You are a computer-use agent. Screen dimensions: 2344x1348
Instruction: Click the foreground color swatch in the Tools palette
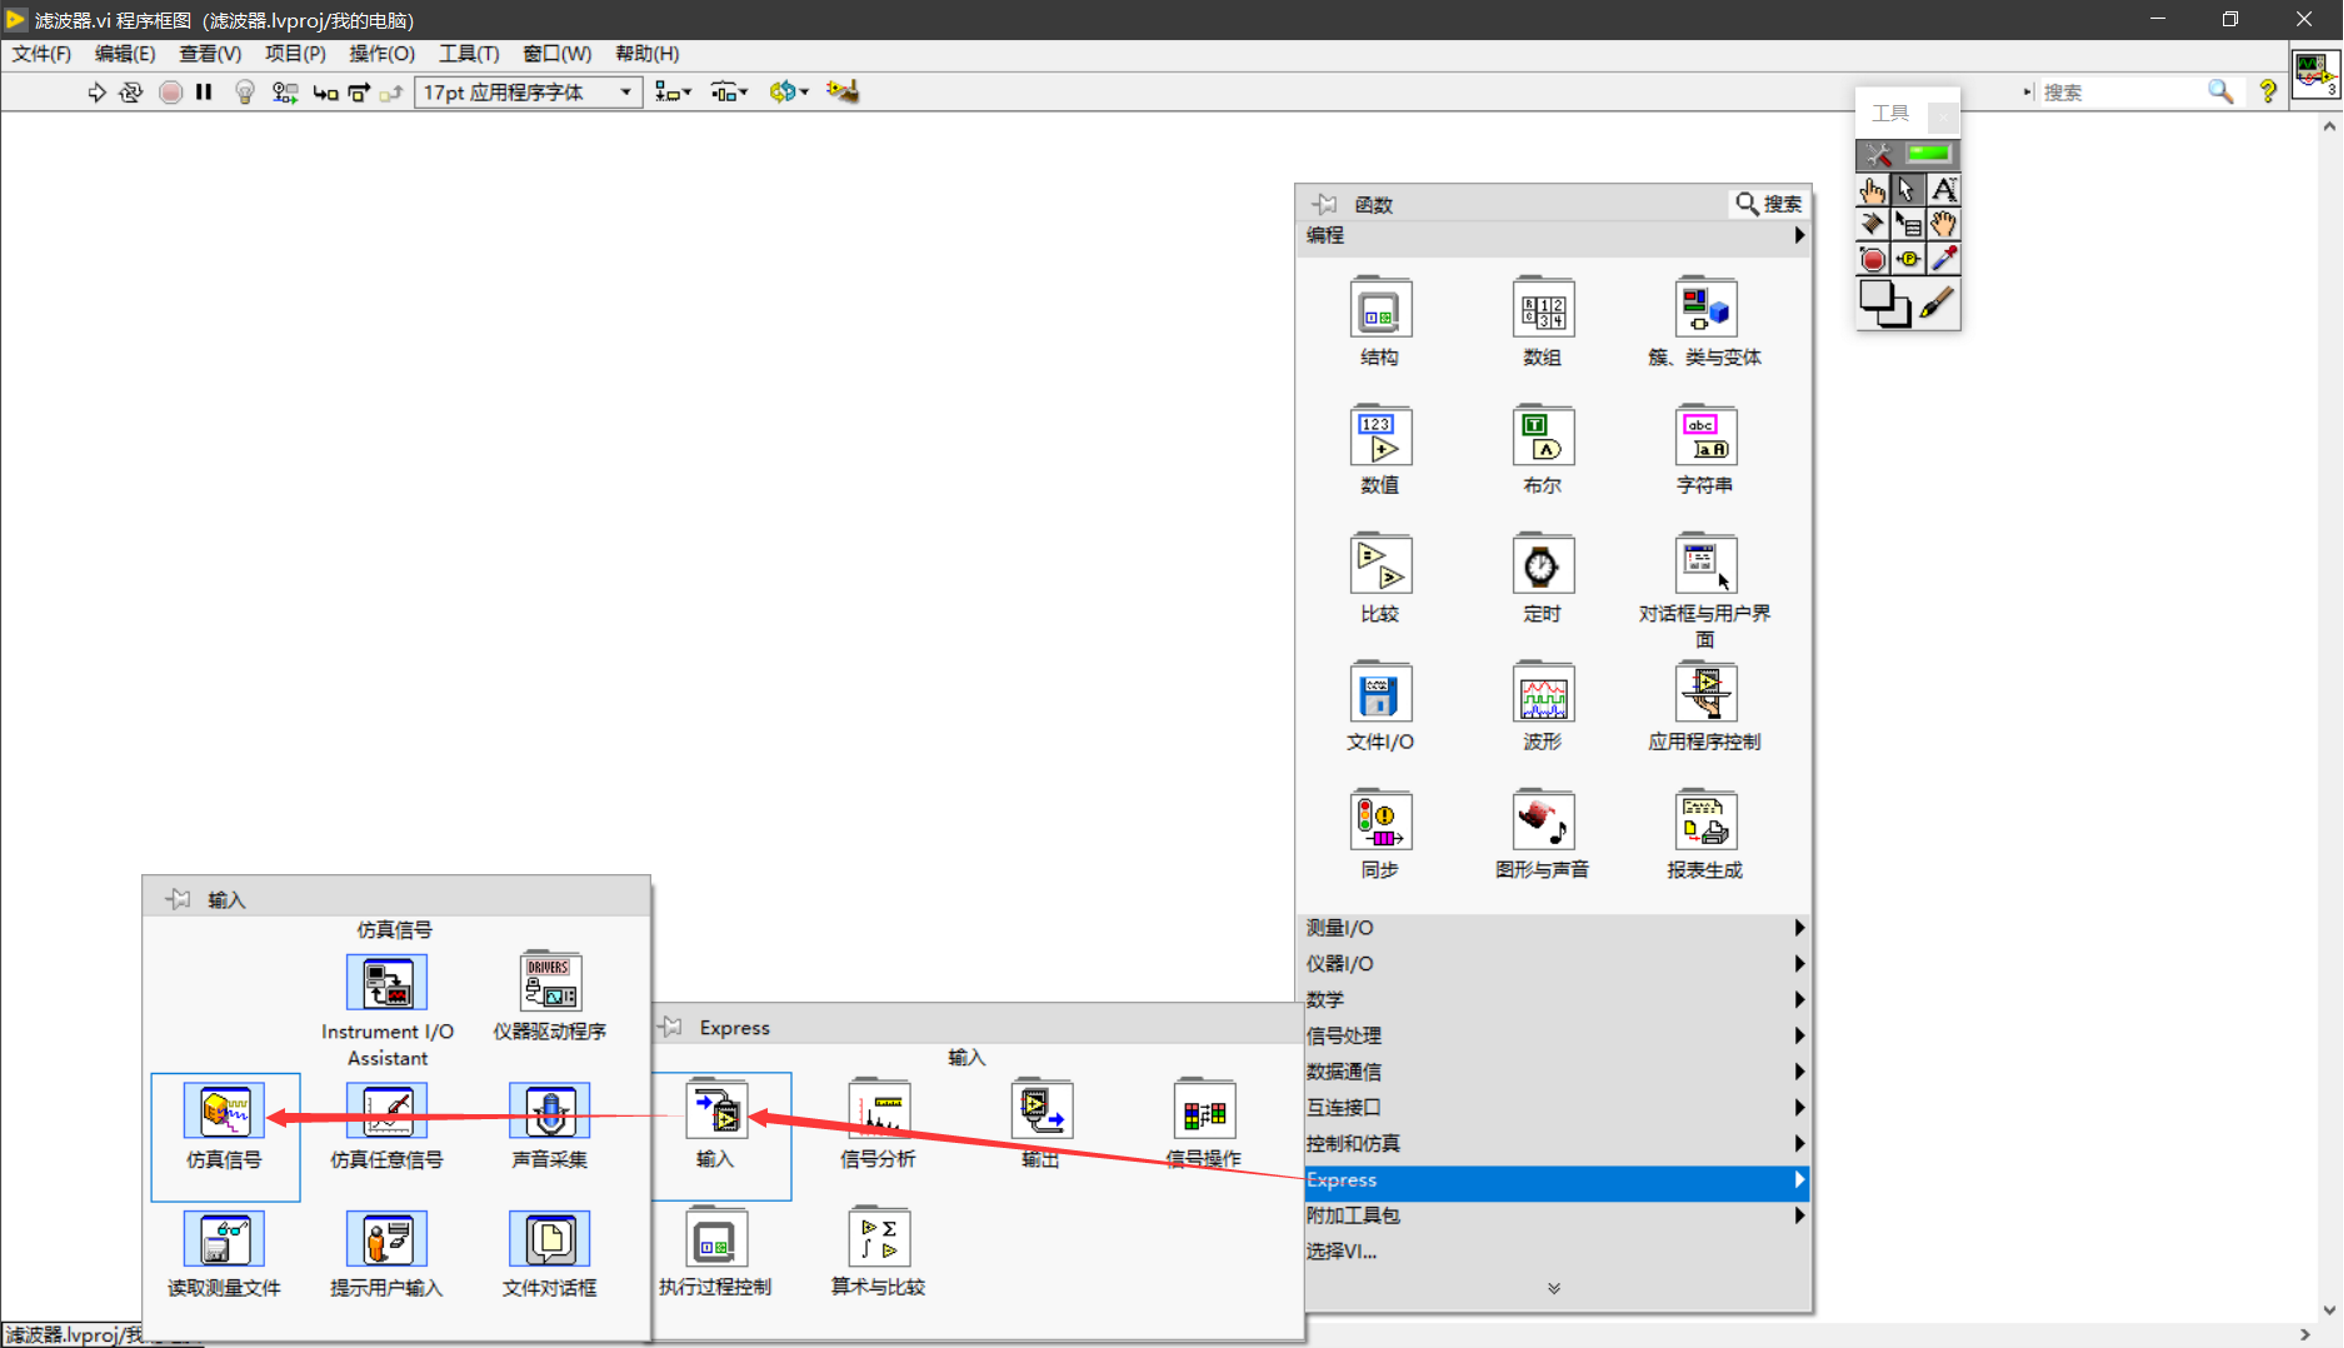(x=1876, y=294)
